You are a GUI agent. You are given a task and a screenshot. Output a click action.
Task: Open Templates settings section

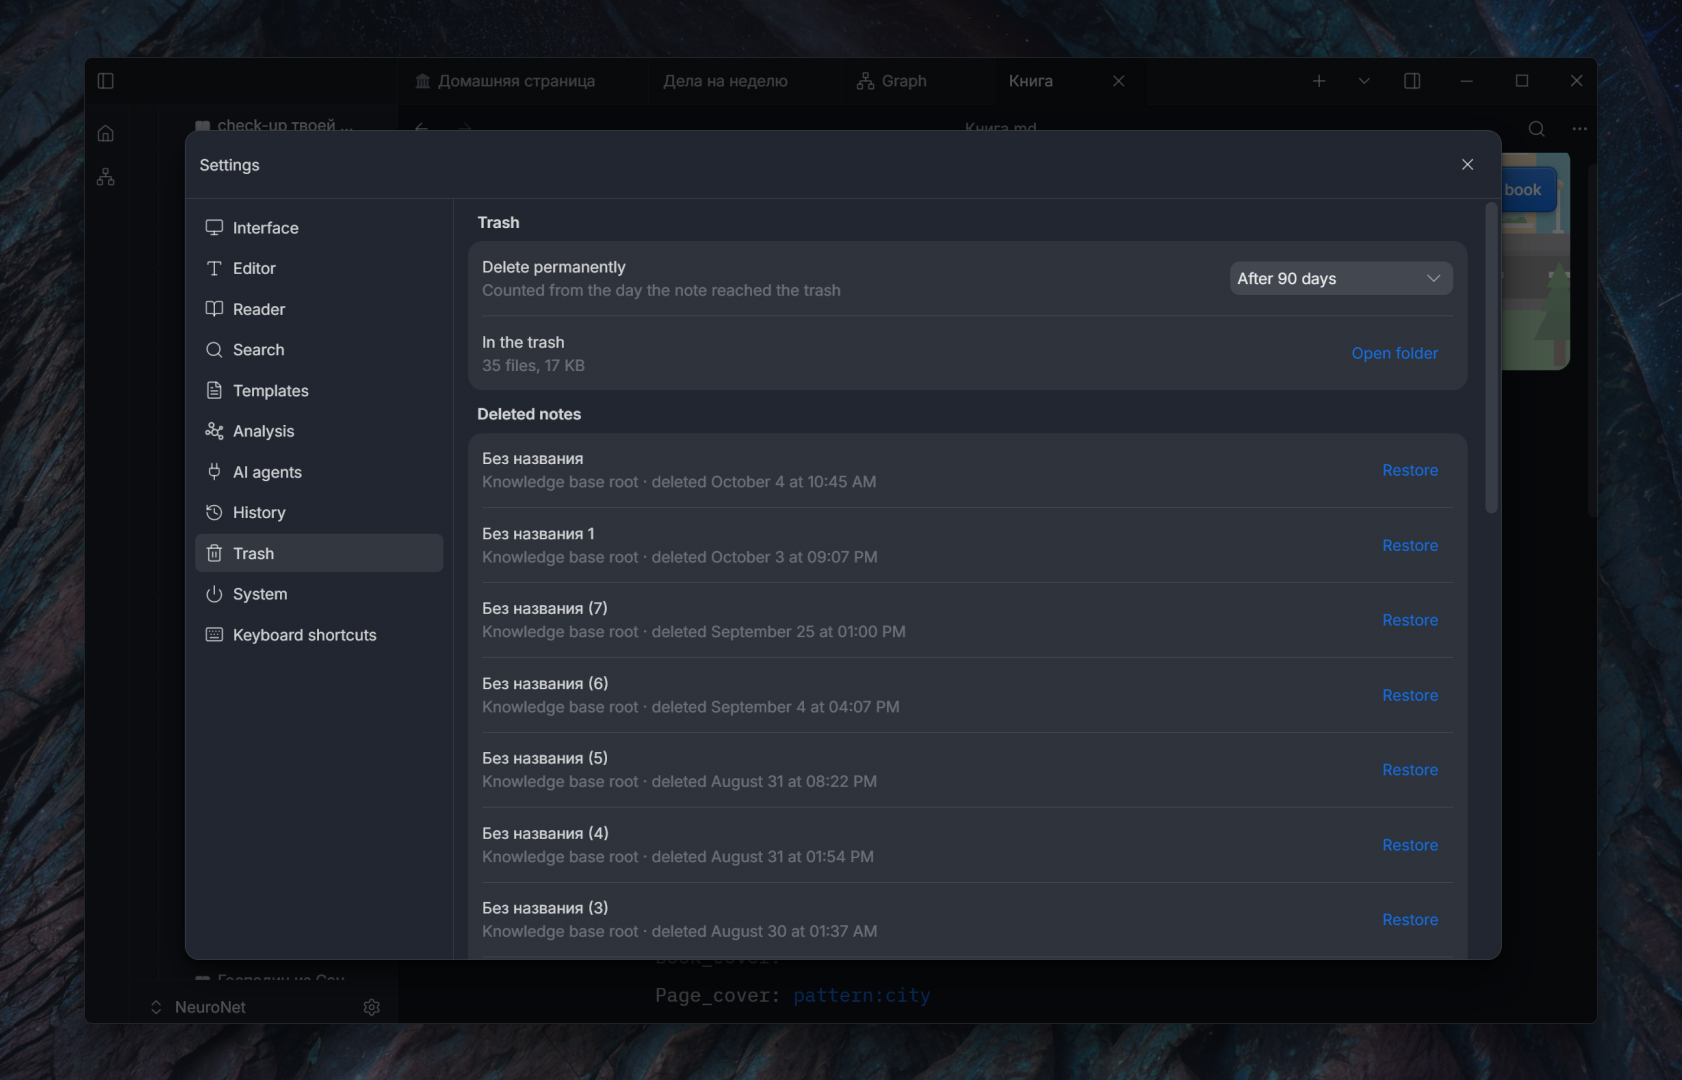(x=319, y=391)
